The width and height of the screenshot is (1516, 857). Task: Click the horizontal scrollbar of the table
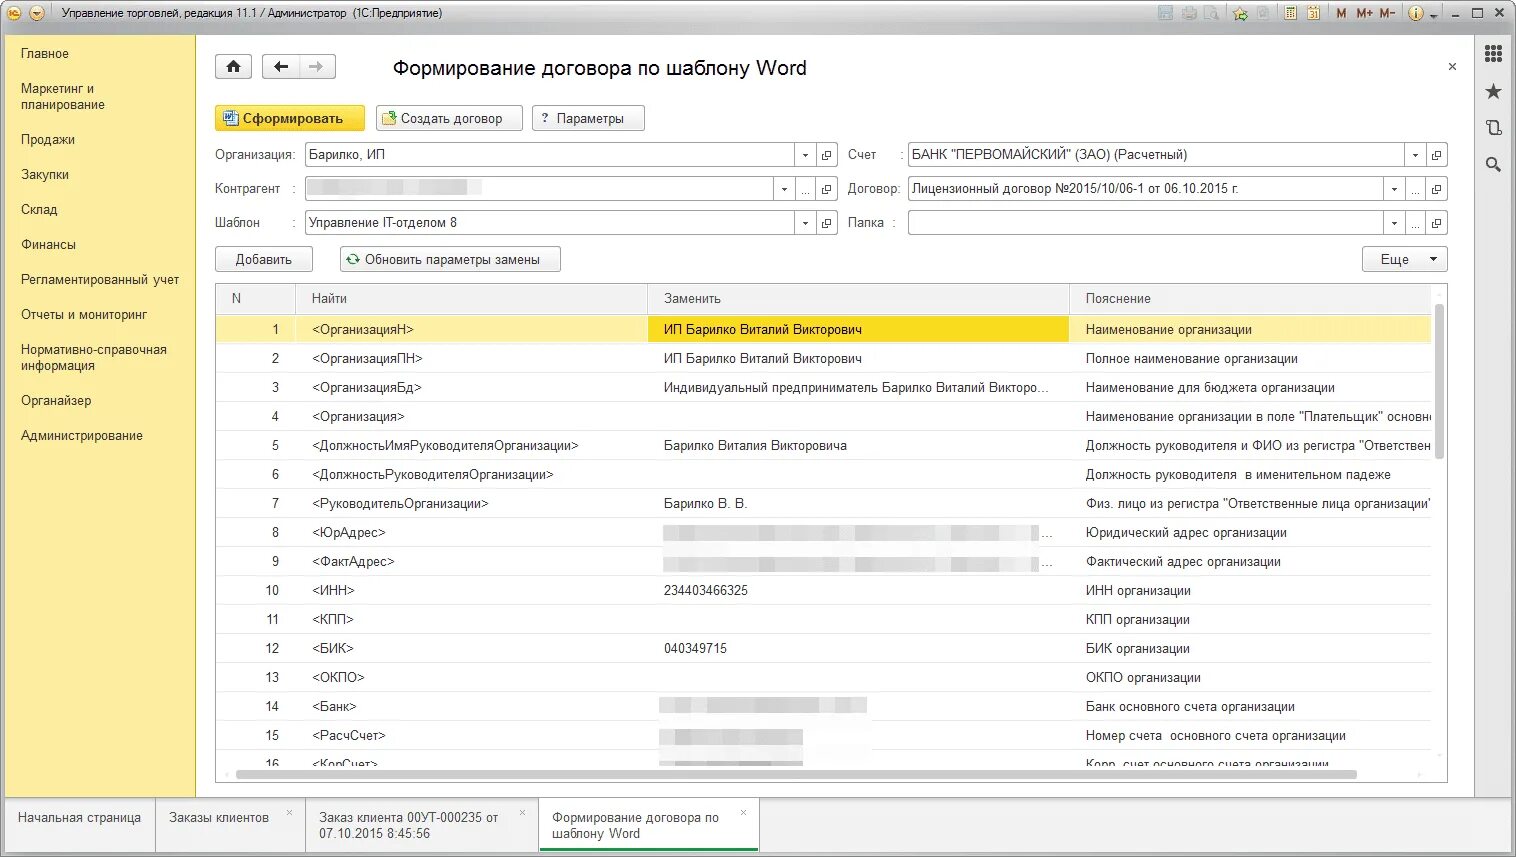pyautogui.click(x=795, y=774)
